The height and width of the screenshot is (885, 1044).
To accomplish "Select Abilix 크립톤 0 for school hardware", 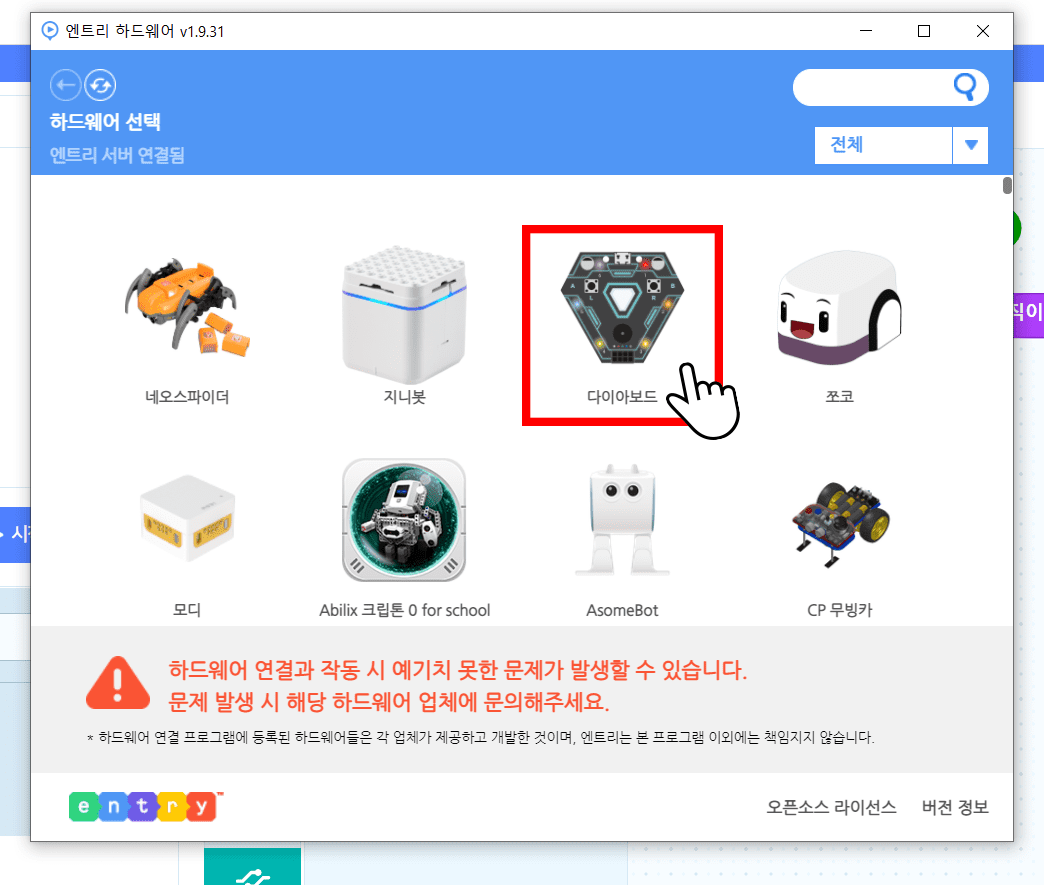I will point(404,520).
